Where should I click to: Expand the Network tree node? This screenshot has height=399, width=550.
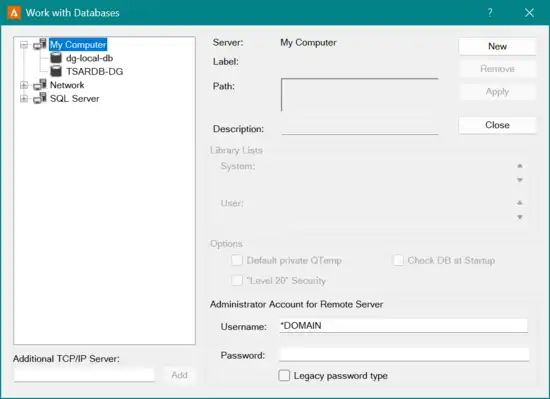point(24,85)
